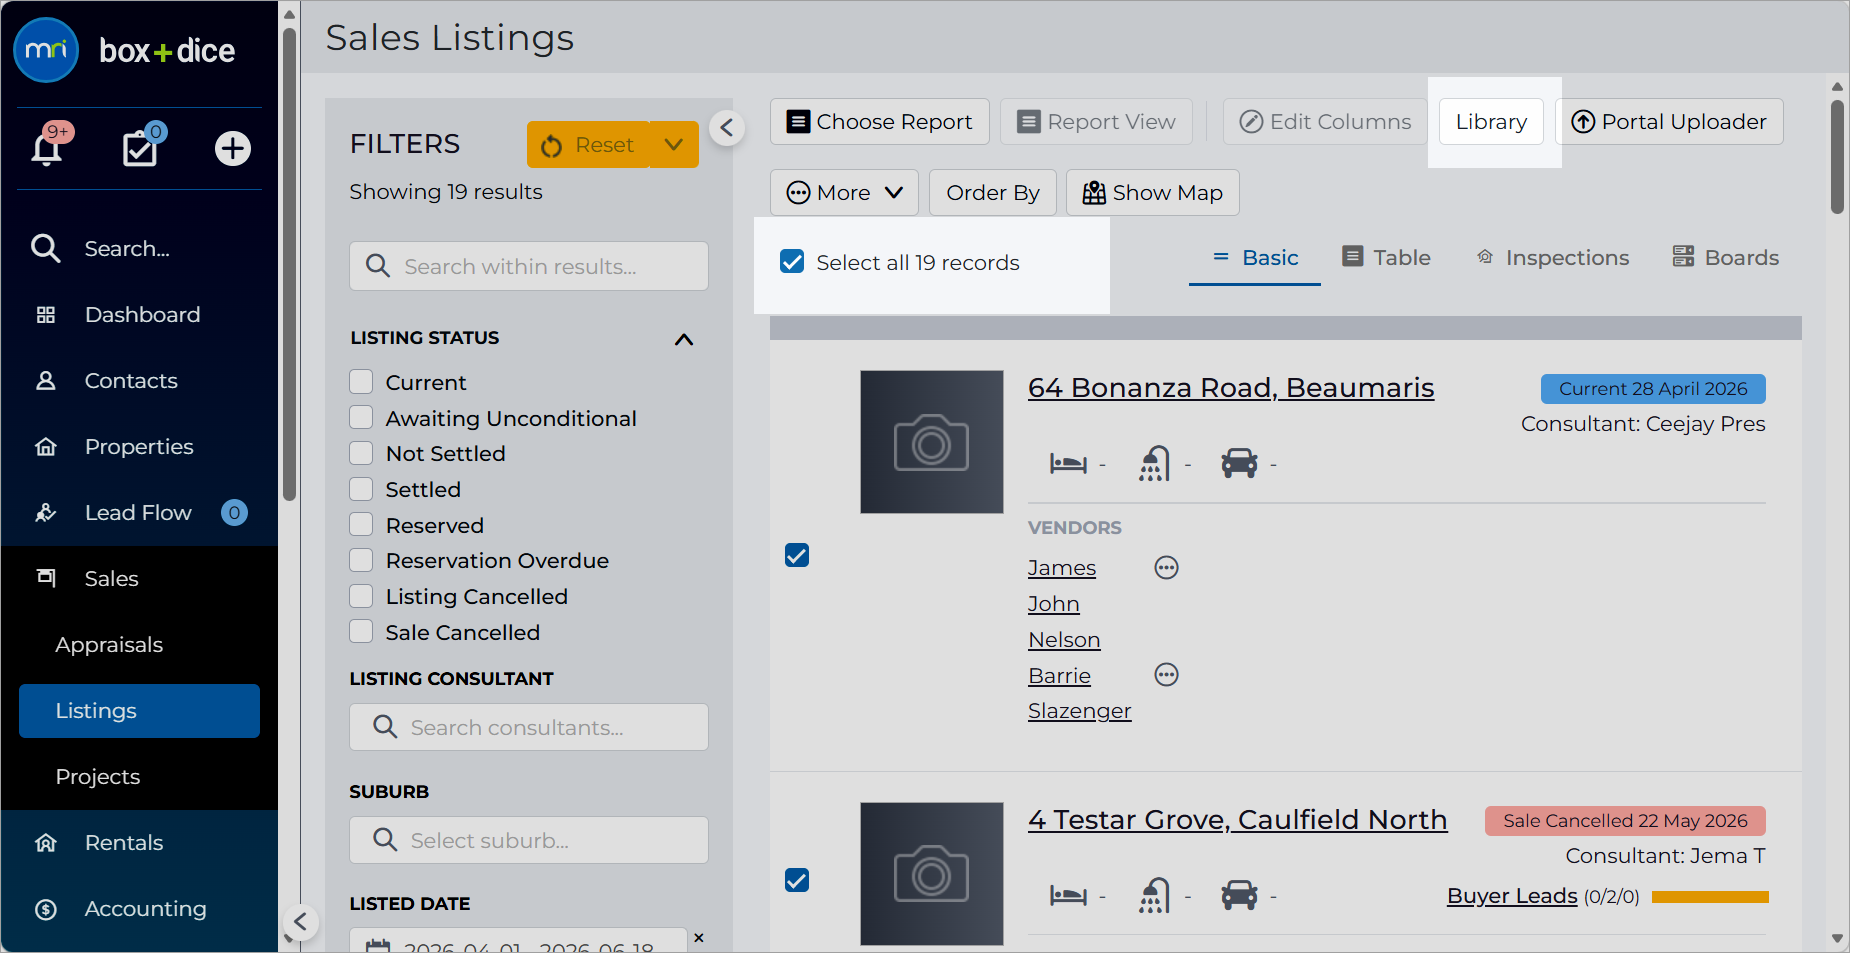This screenshot has height=953, width=1850.
Task: Switch to the Inspections tab
Action: 1553,258
